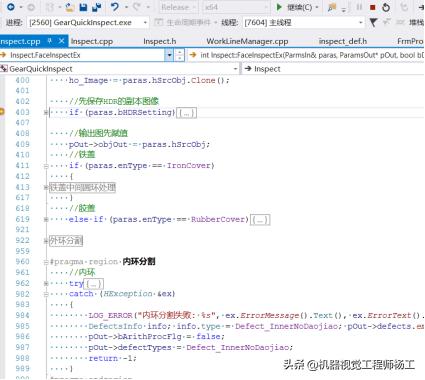Viewport: 425px width, 380px height.
Task: Click the LOG_ERROR call on line 984
Action: tap(110, 315)
